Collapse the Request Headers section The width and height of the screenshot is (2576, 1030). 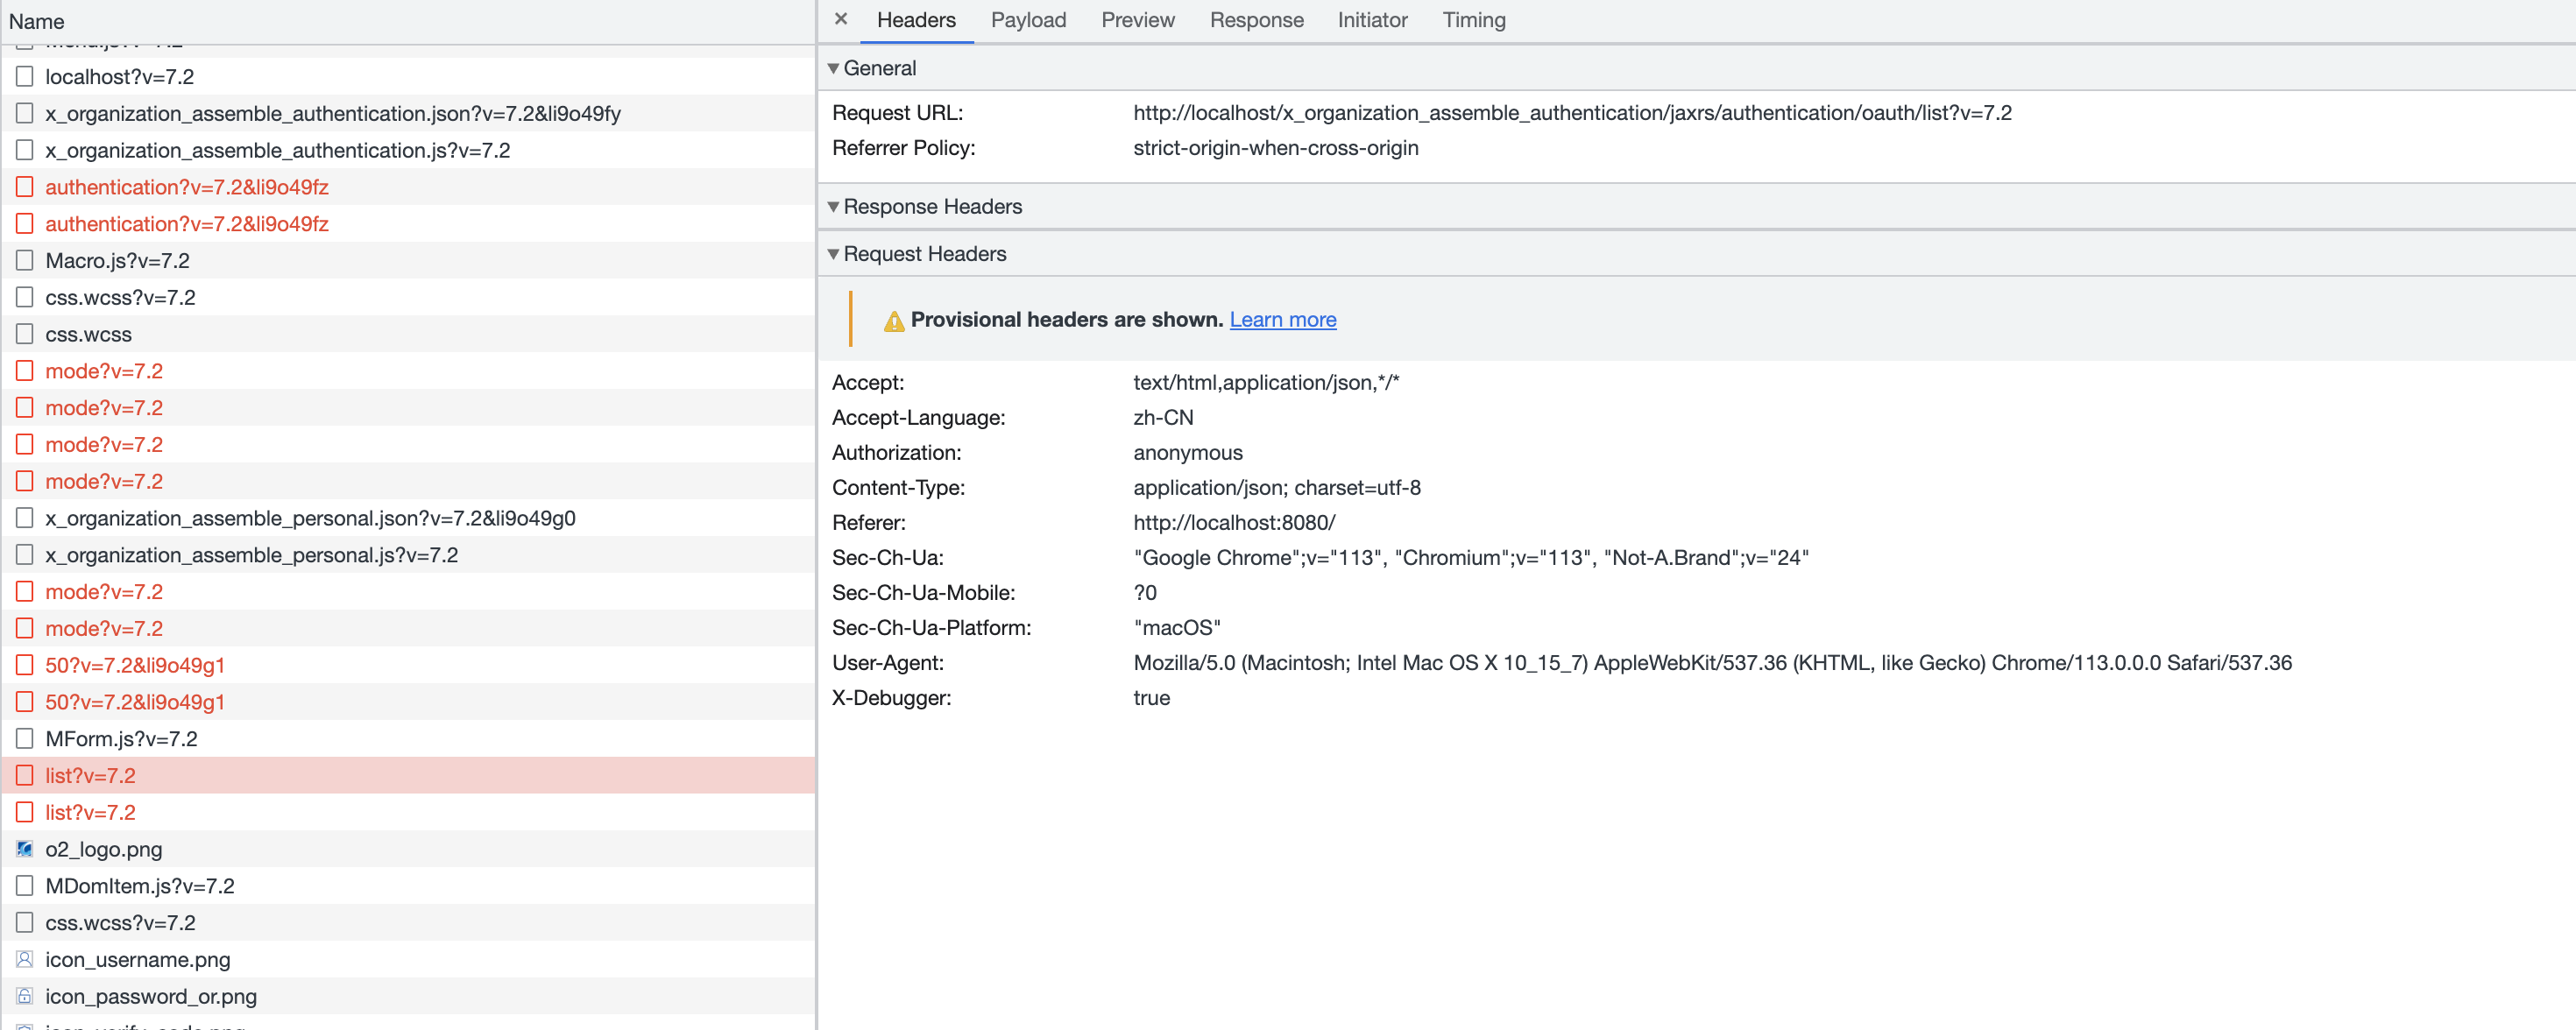pos(833,254)
